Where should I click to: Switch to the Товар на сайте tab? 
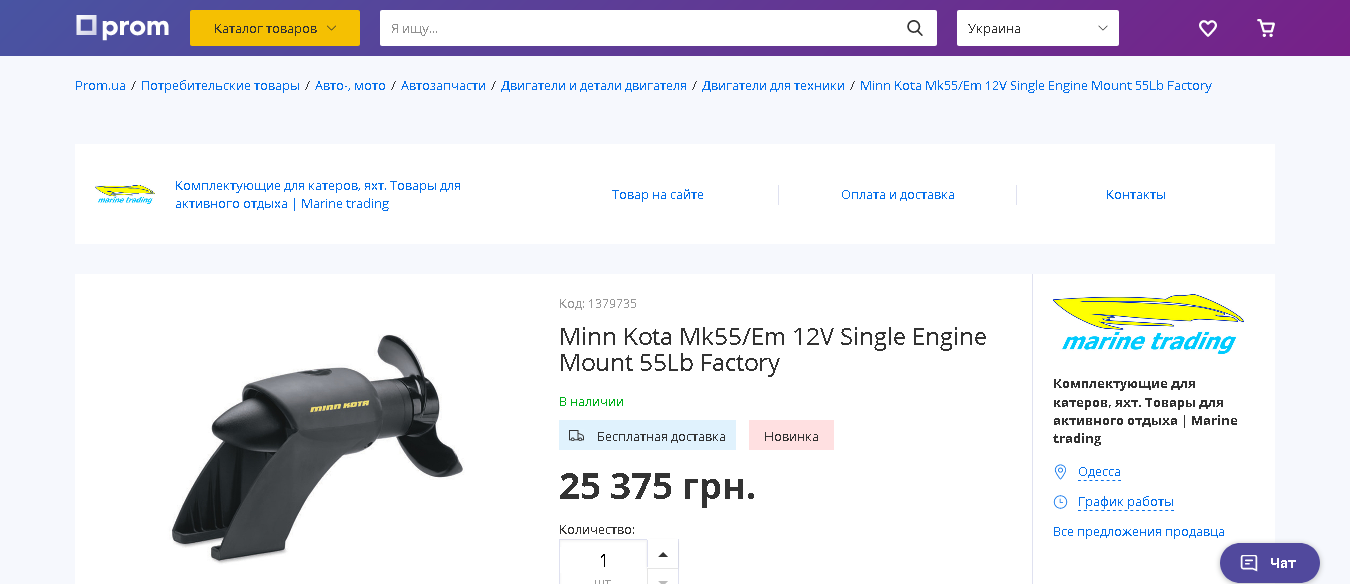coord(658,195)
